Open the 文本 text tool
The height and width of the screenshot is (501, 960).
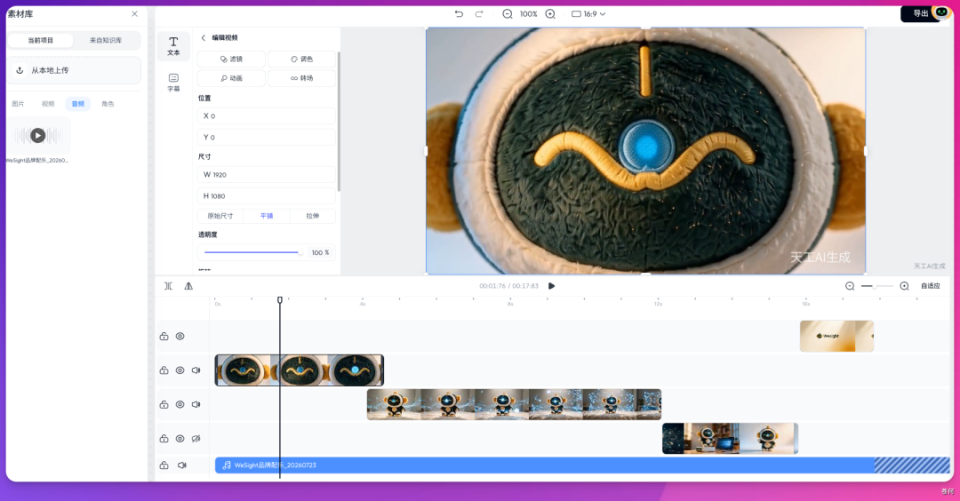pyautogui.click(x=173, y=46)
